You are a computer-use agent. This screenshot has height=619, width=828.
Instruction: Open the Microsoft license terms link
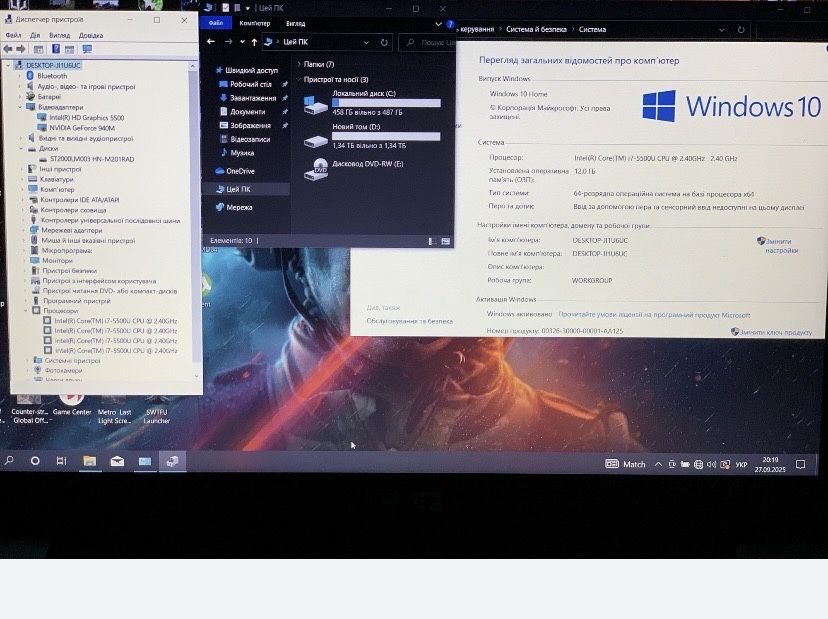pos(654,315)
